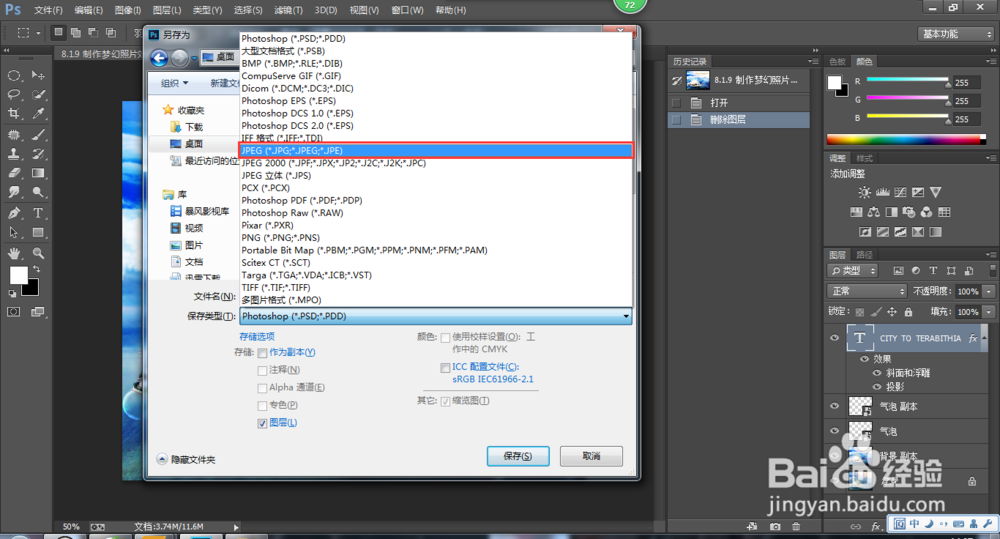Image resolution: width=1000 pixels, height=539 pixels.
Task: Toggle 使用校样设置 checkbox
Action: (445, 337)
